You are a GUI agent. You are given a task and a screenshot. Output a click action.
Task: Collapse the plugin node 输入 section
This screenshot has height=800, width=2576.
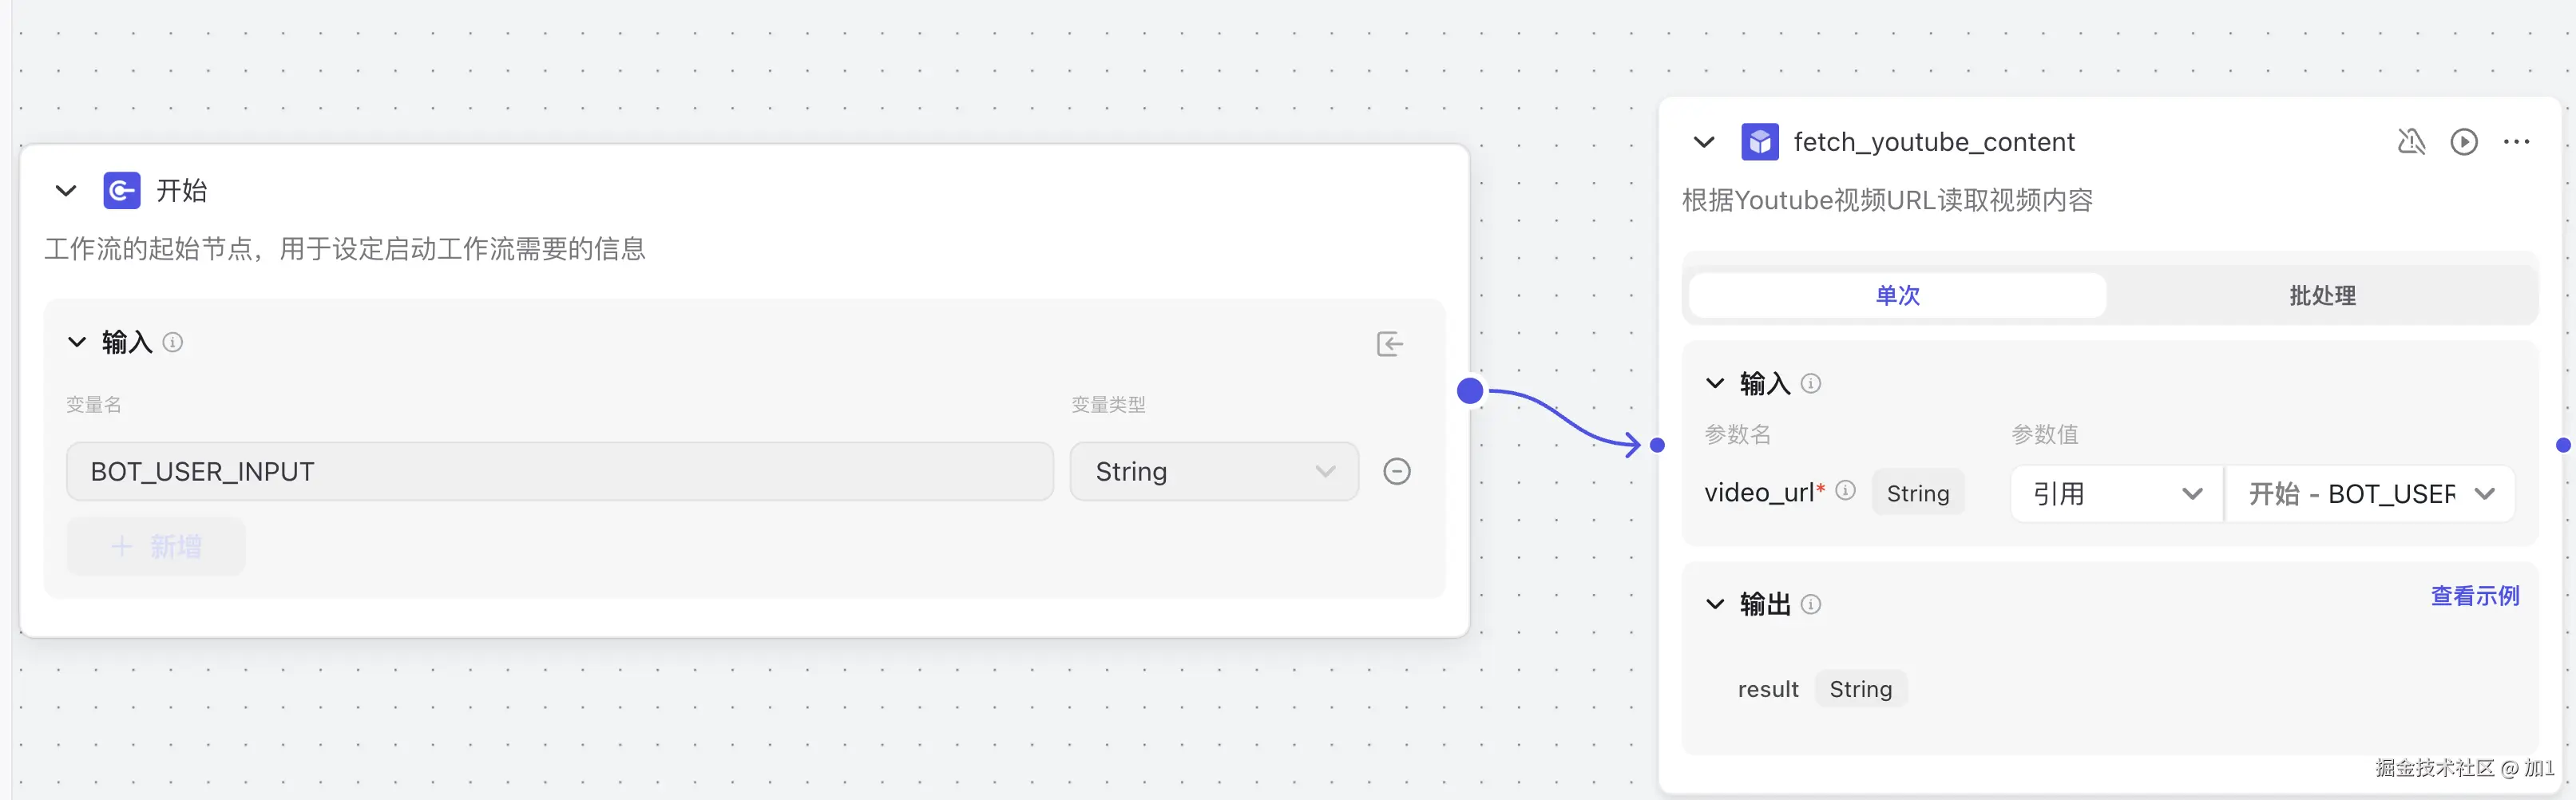(x=1715, y=383)
